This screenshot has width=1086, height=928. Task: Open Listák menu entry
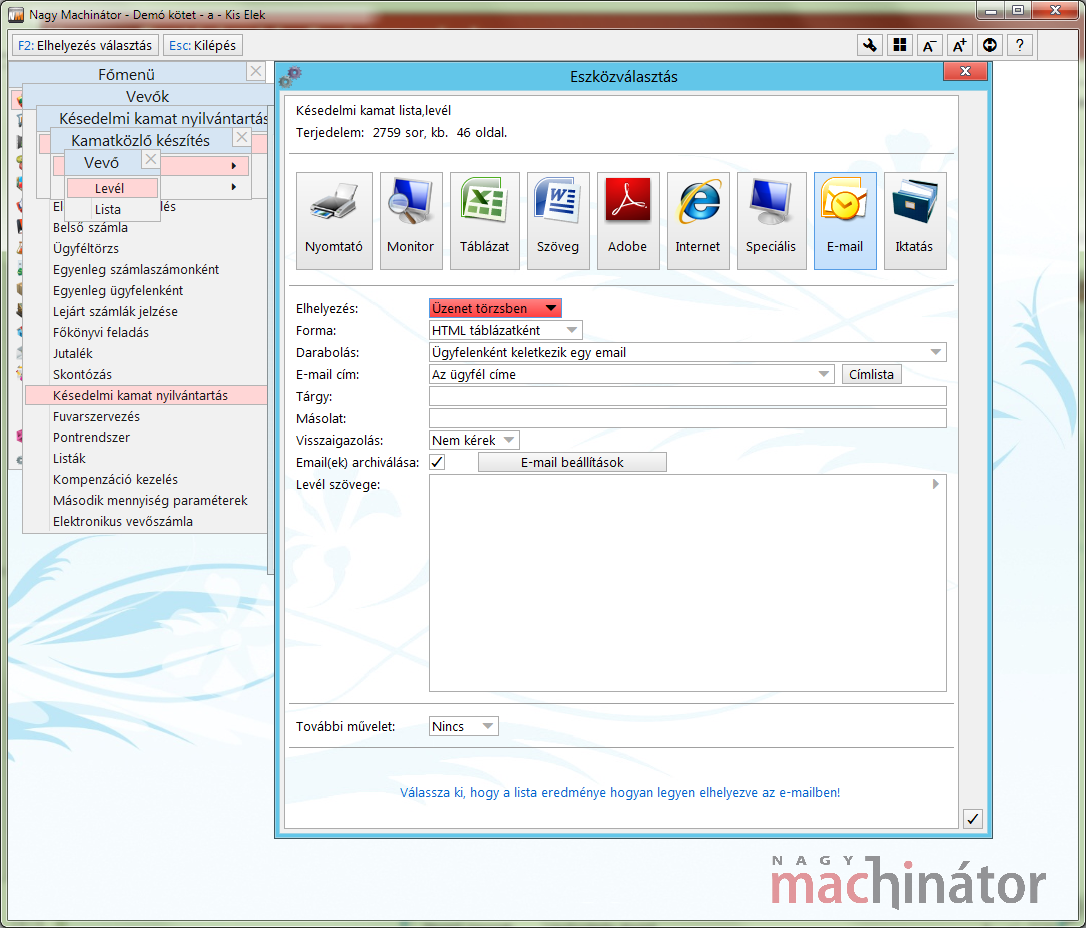[x=69, y=458]
